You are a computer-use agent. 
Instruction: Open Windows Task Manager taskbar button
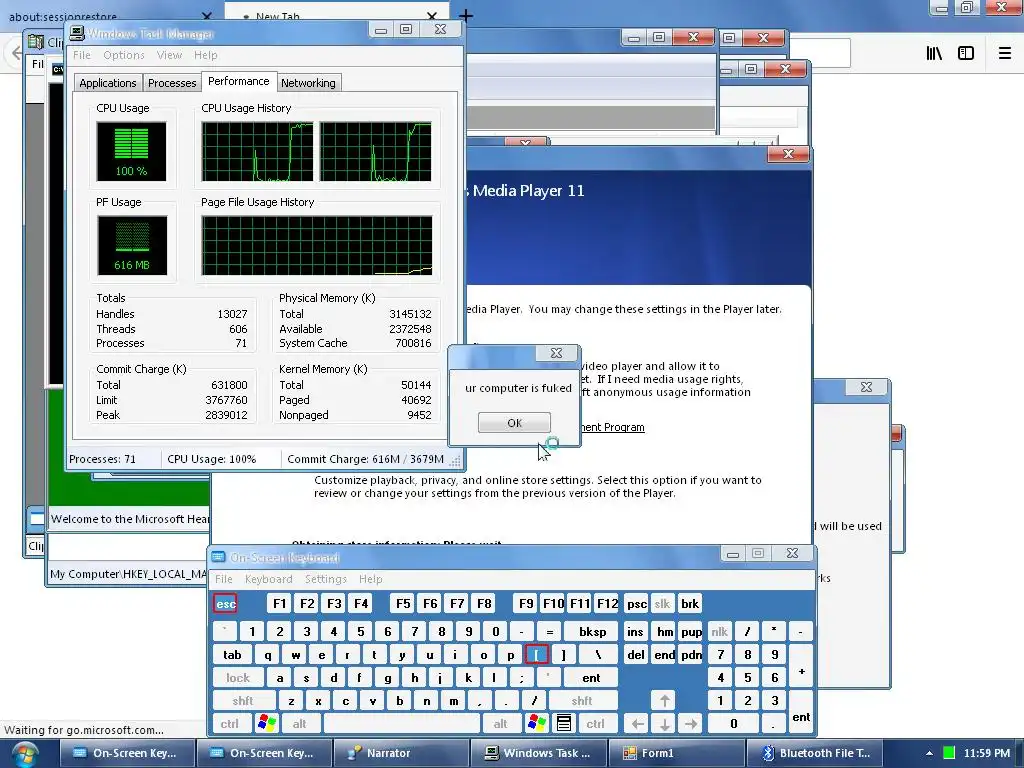pos(537,753)
